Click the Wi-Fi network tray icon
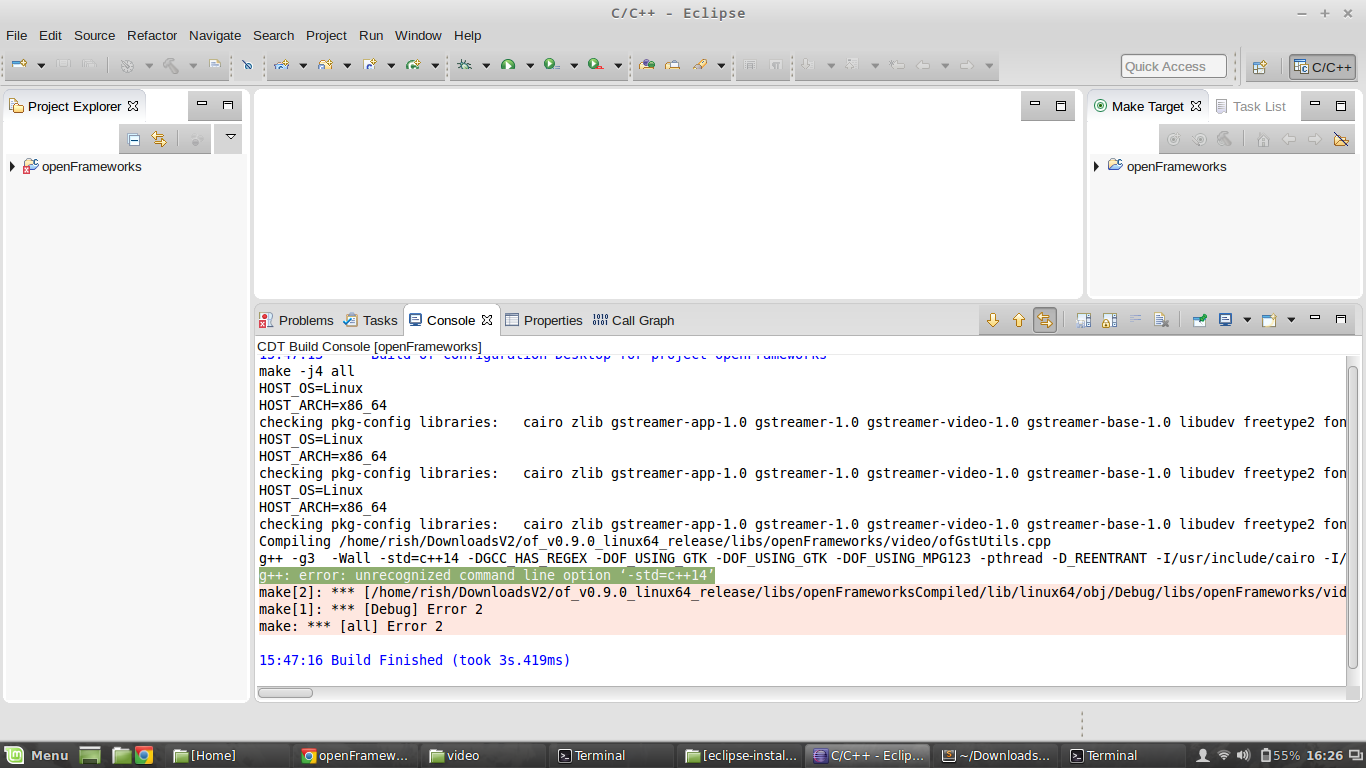Viewport: 1366px width, 768px height. tap(1223, 755)
